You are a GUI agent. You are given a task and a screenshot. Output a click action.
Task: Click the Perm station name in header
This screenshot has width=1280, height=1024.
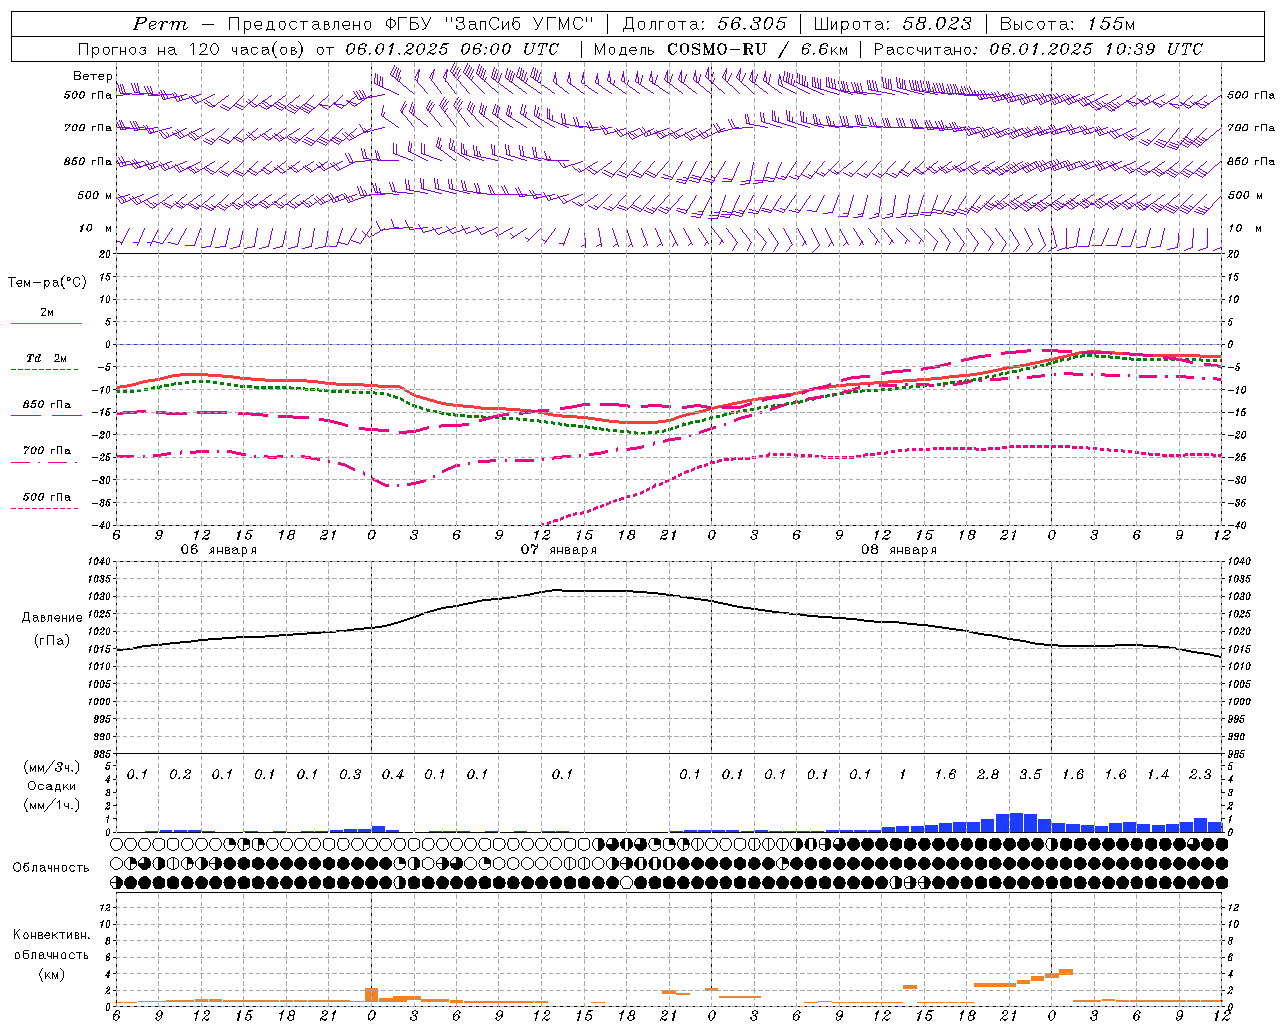click(160, 24)
